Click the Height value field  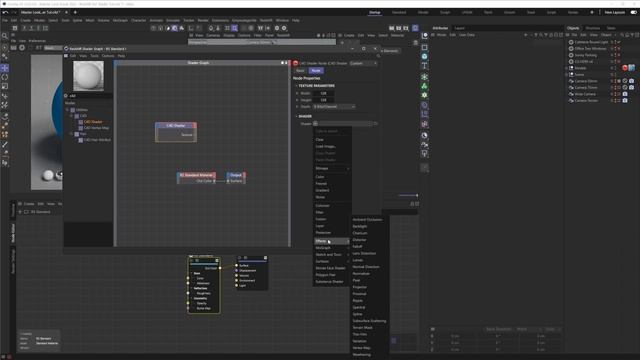tap(324, 100)
